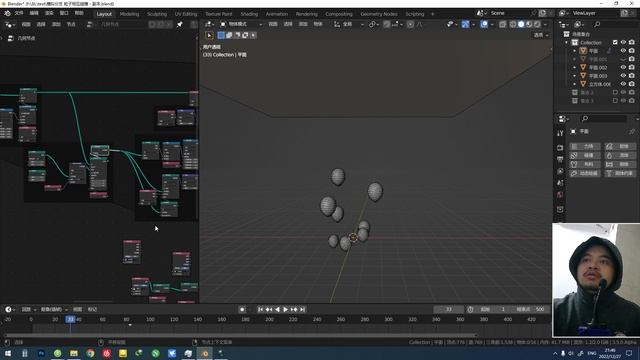Image resolution: width=640 pixels, height=360 pixels.
Task: Open the Scripting workspace tab
Action: (415, 14)
